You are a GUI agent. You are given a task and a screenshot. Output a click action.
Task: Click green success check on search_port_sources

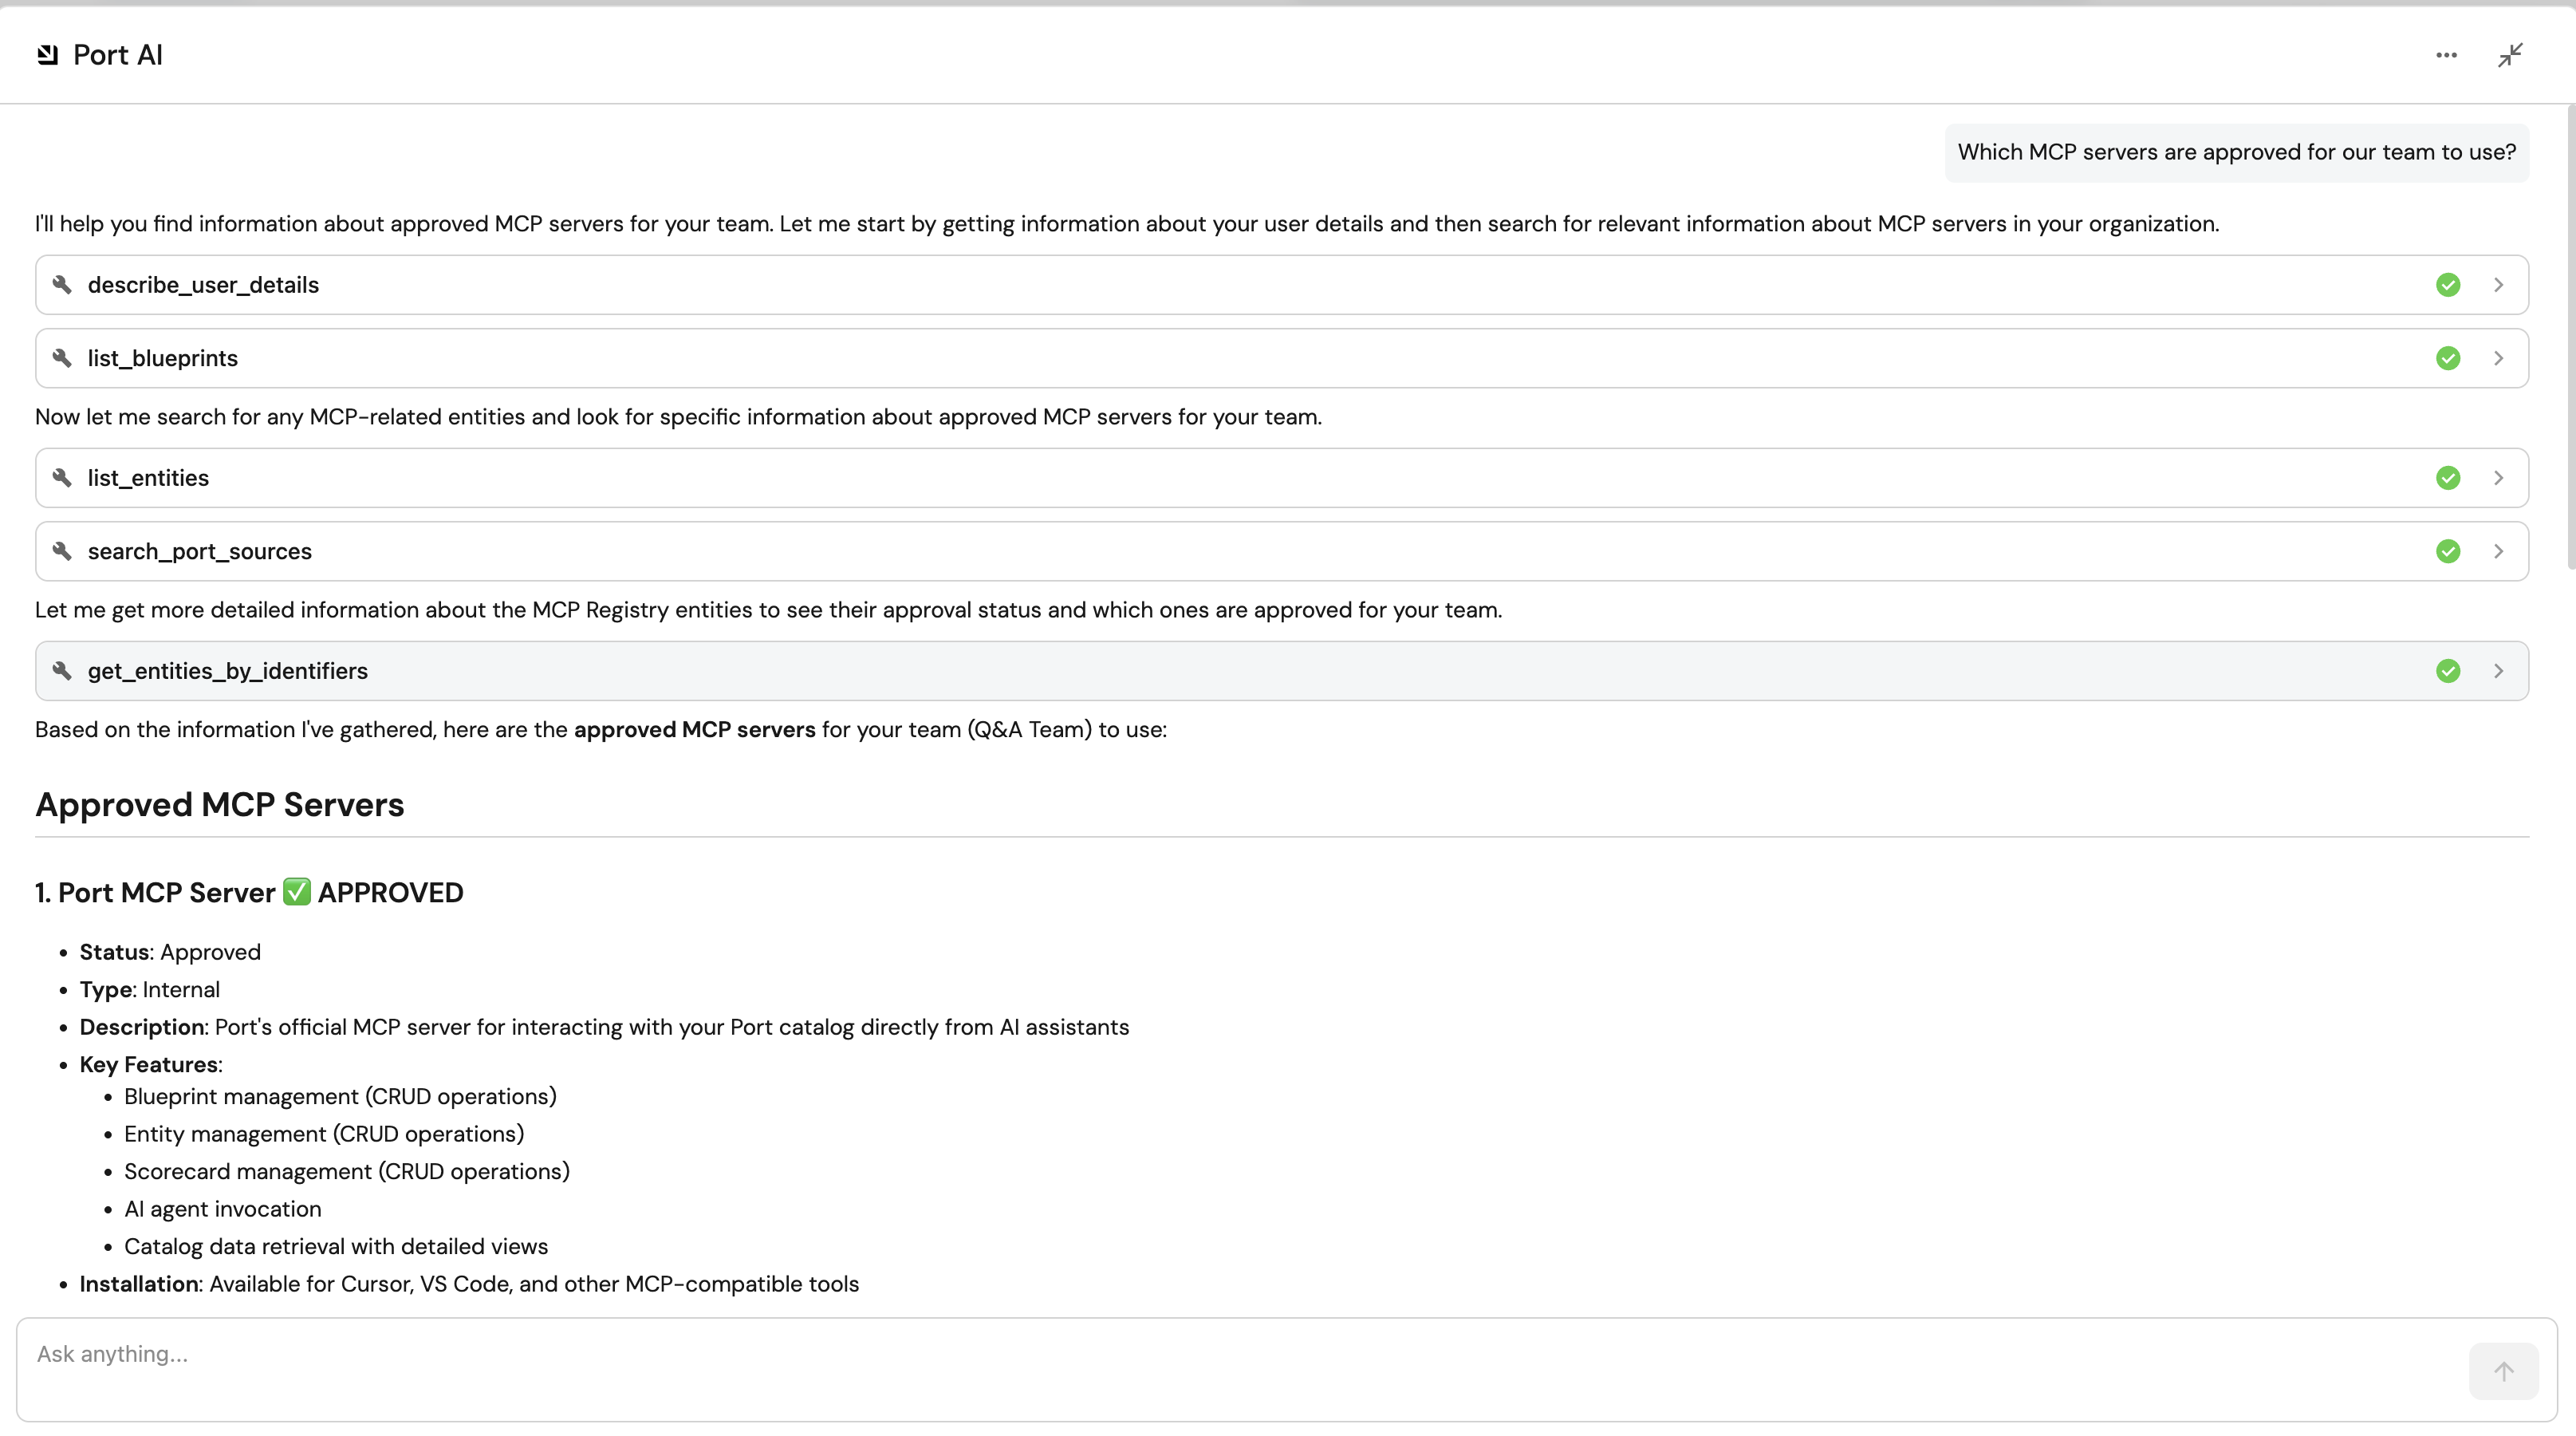click(2447, 551)
